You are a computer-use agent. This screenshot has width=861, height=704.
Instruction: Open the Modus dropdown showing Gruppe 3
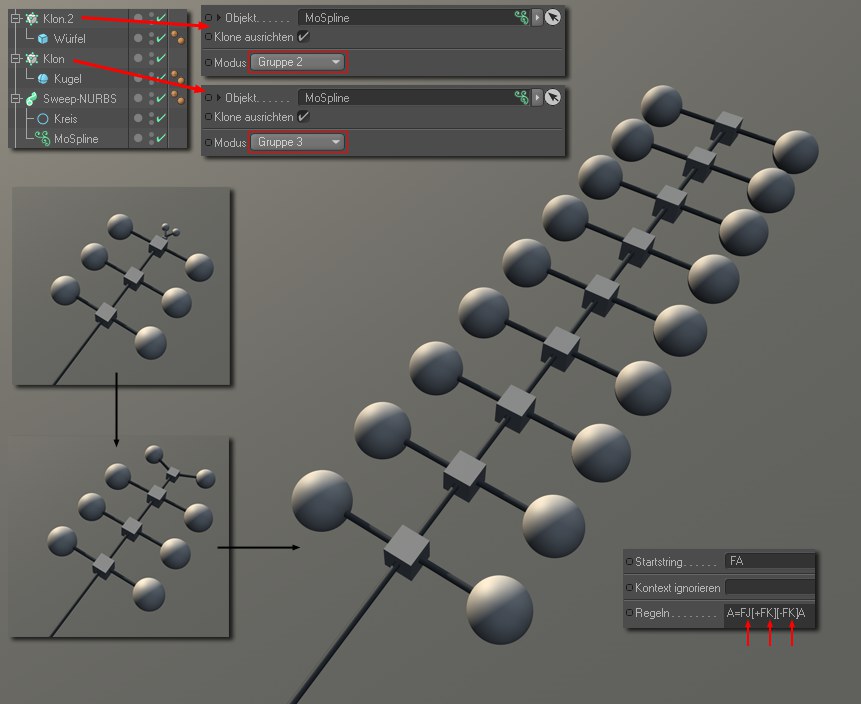pyautogui.click(x=298, y=142)
